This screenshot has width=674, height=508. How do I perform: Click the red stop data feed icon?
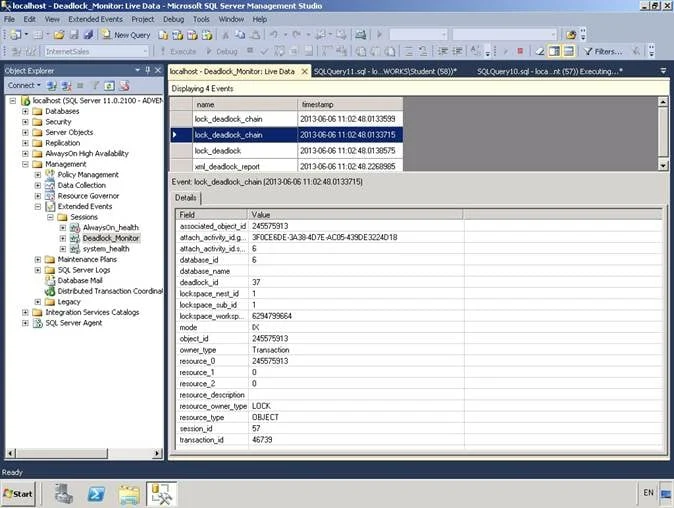520,52
